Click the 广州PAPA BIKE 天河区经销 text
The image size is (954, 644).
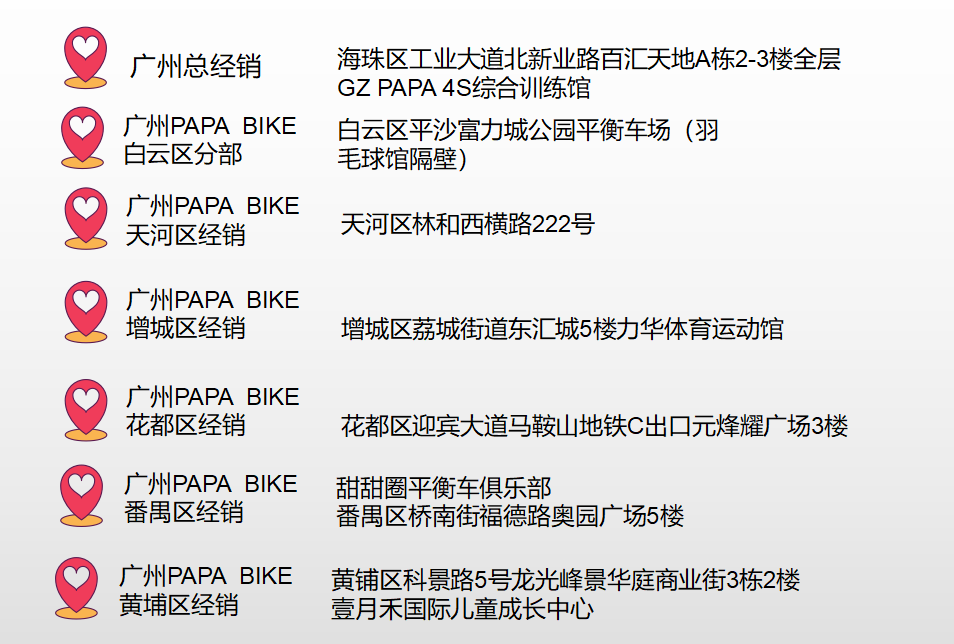pyautogui.click(x=212, y=220)
